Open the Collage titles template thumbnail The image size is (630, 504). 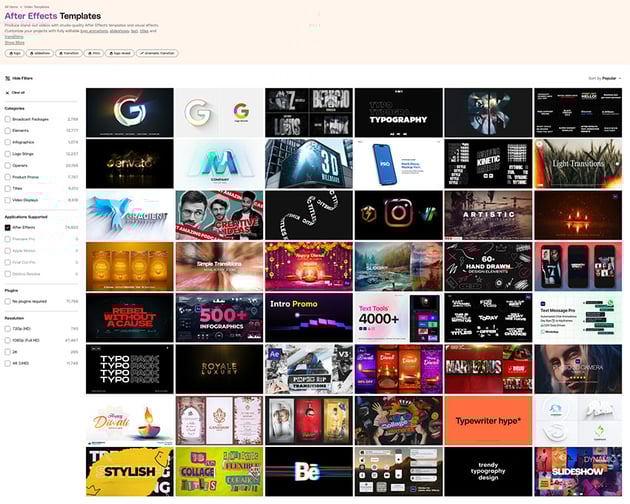pyautogui.click(x=219, y=472)
